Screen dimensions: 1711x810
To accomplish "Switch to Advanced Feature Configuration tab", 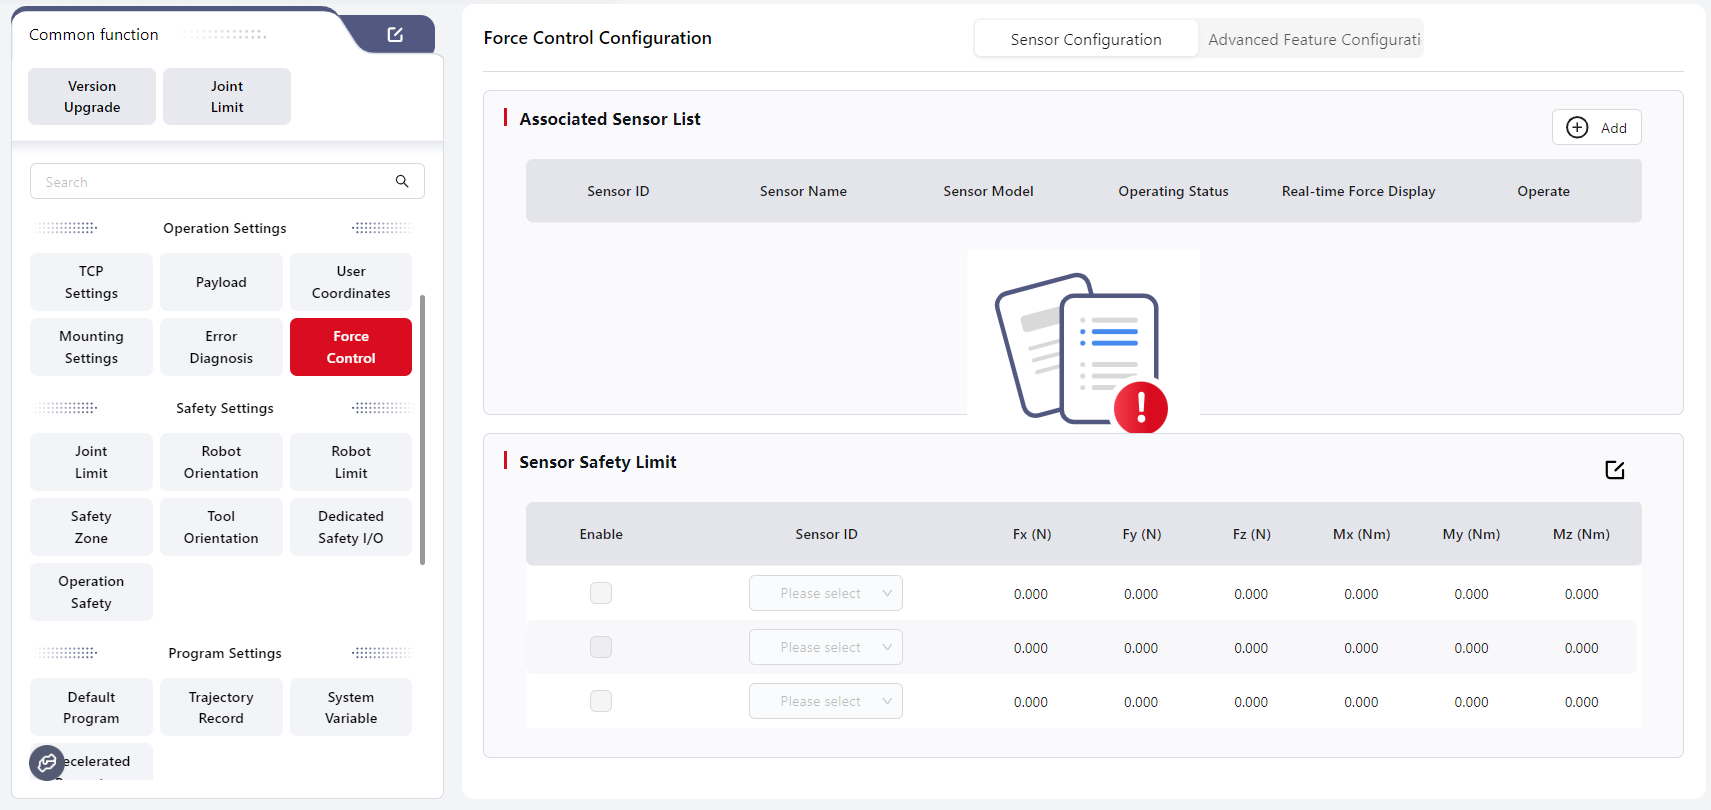I will pyautogui.click(x=1312, y=39).
